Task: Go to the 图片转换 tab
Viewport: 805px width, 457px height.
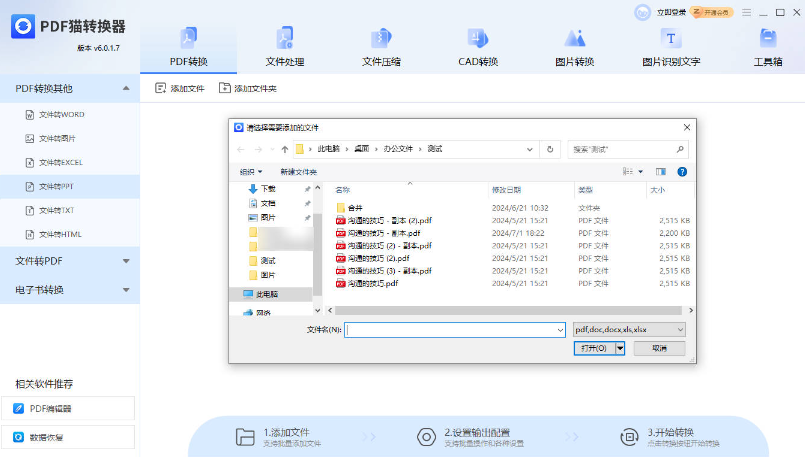Action: pyautogui.click(x=574, y=47)
